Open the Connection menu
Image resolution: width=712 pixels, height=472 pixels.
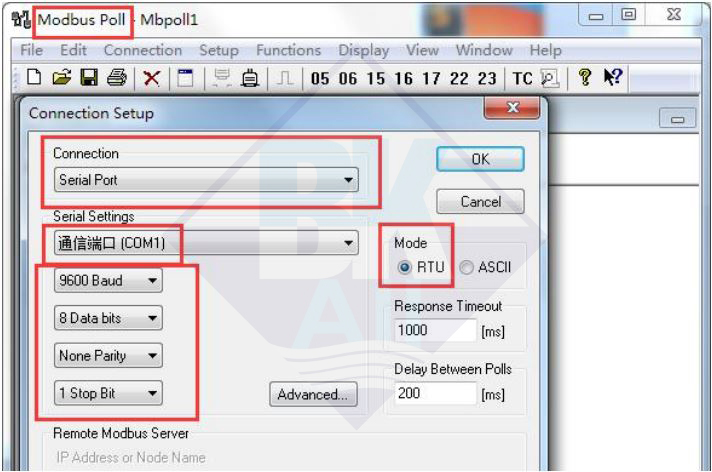pyautogui.click(x=143, y=50)
